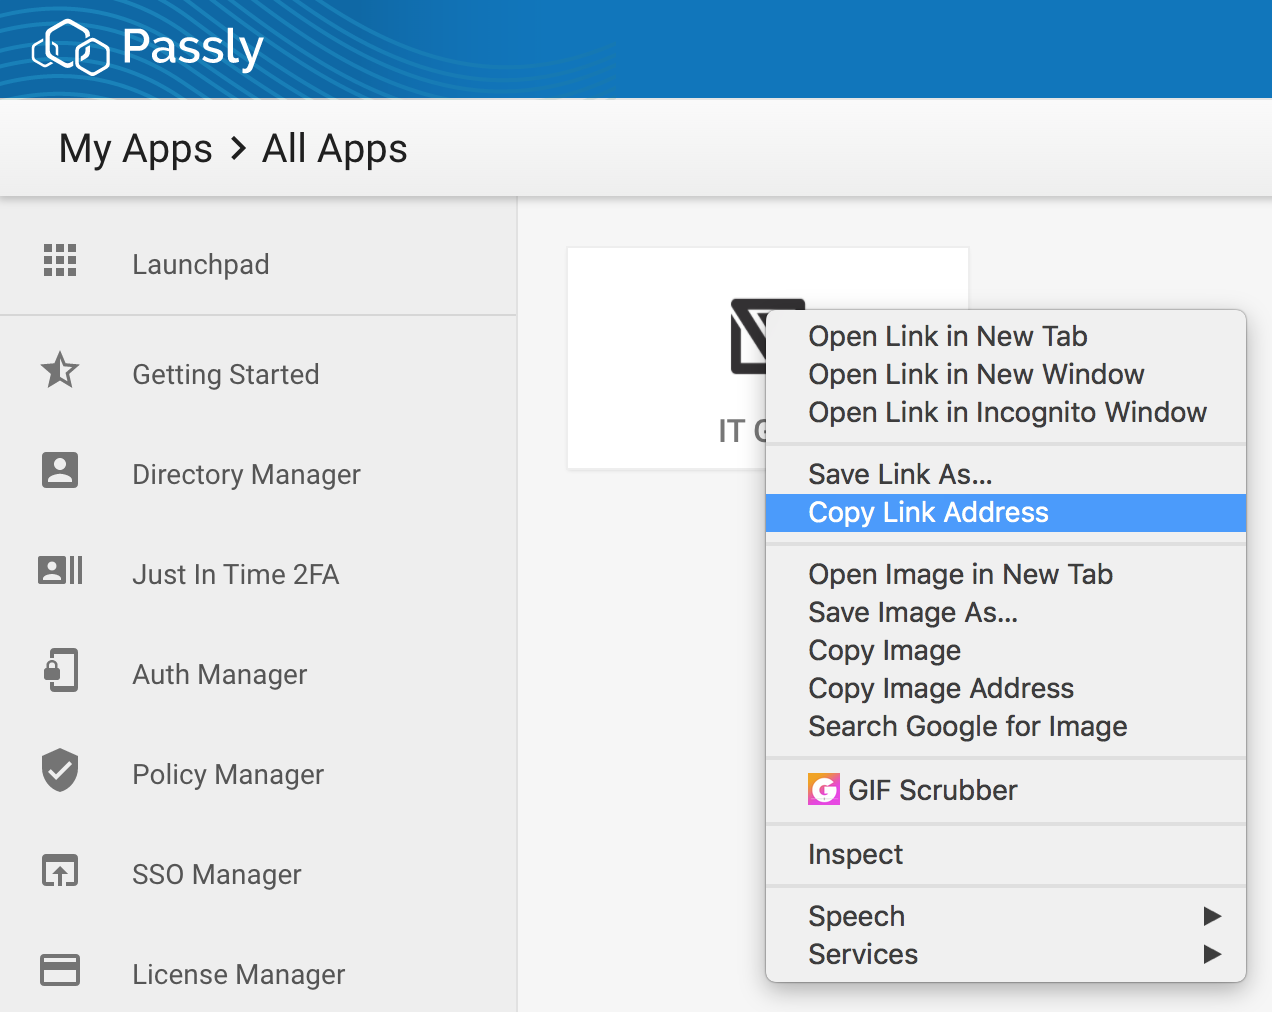Screen dimensions: 1272x1012
Task: Click the License Manager card icon
Action: point(60,970)
